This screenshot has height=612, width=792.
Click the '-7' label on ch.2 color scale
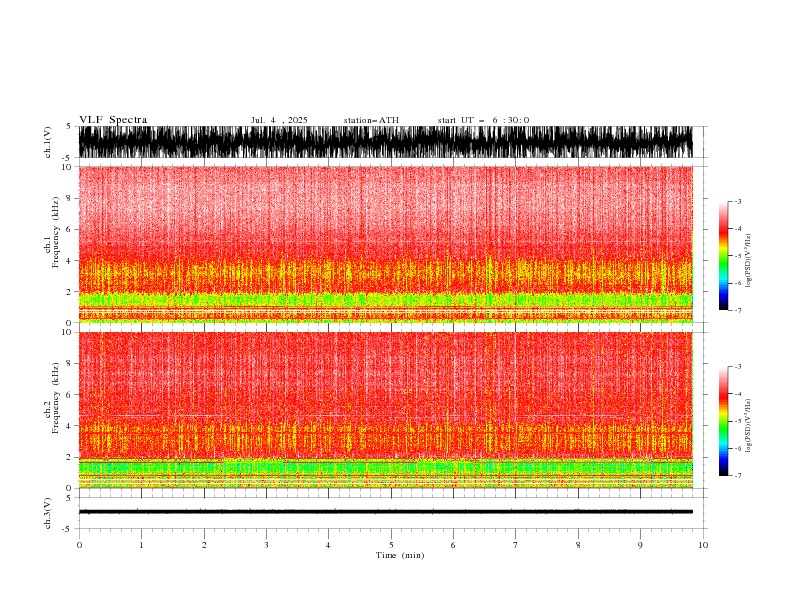tap(738, 475)
